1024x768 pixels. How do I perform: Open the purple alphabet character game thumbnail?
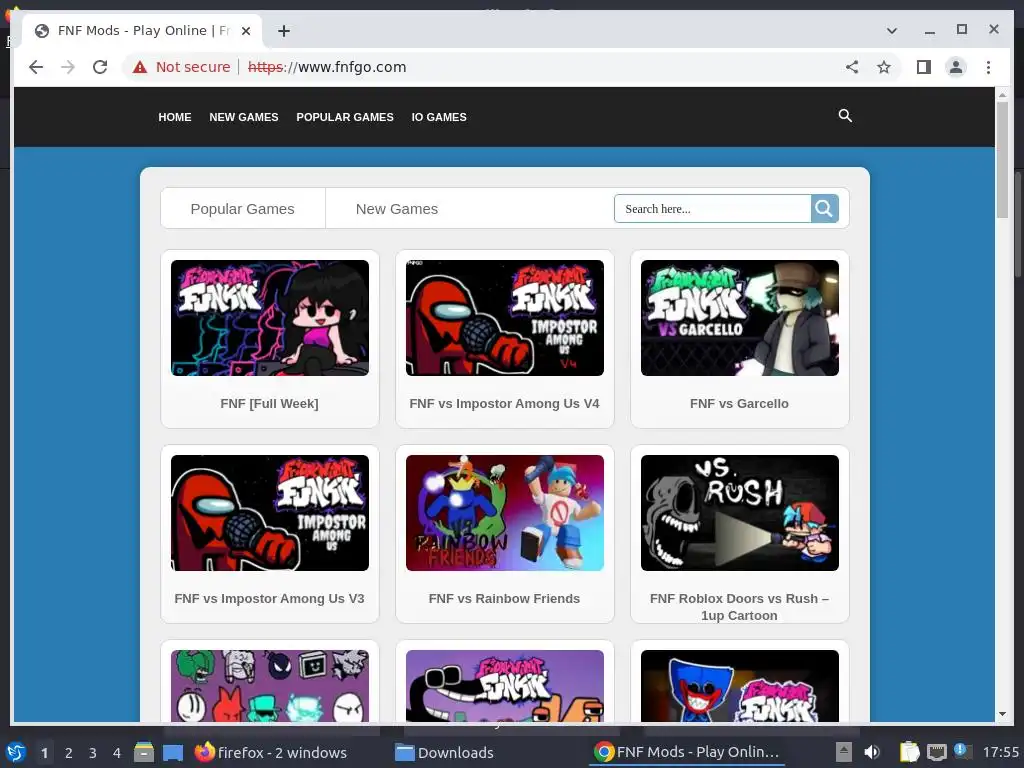click(x=505, y=686)
